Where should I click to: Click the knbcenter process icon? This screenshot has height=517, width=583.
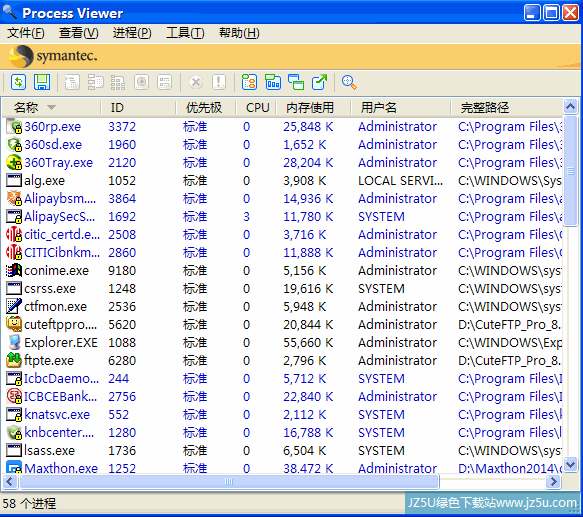pos(14,433)
